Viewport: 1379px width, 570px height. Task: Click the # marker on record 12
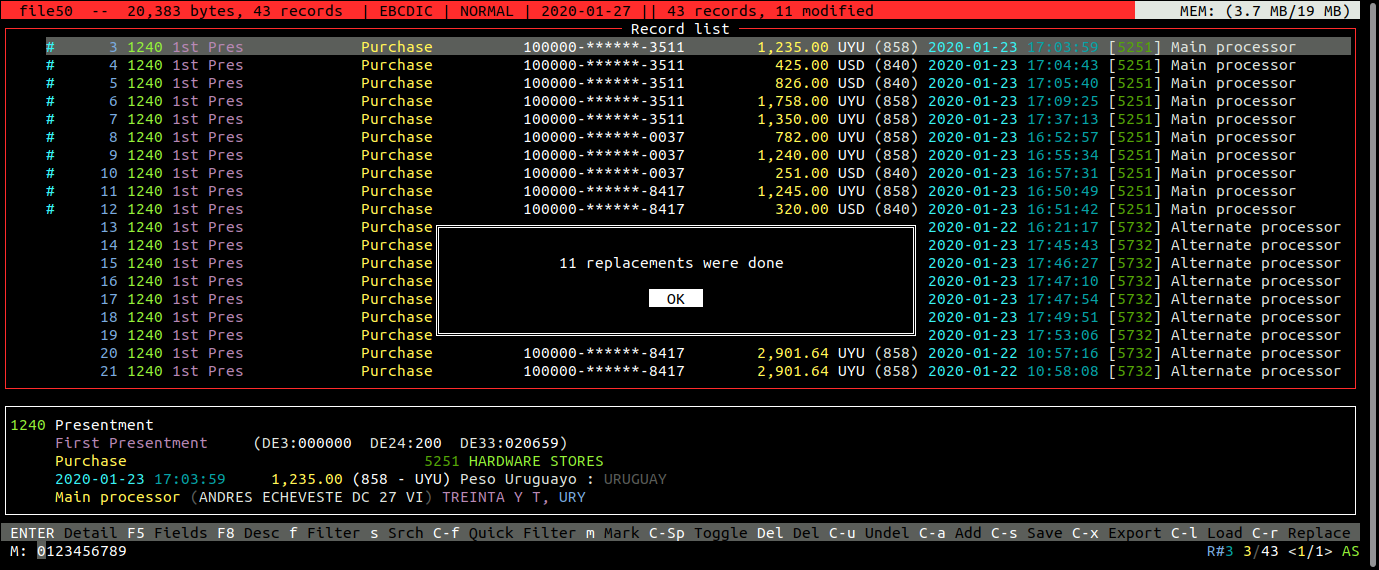[x=50, y=209]
